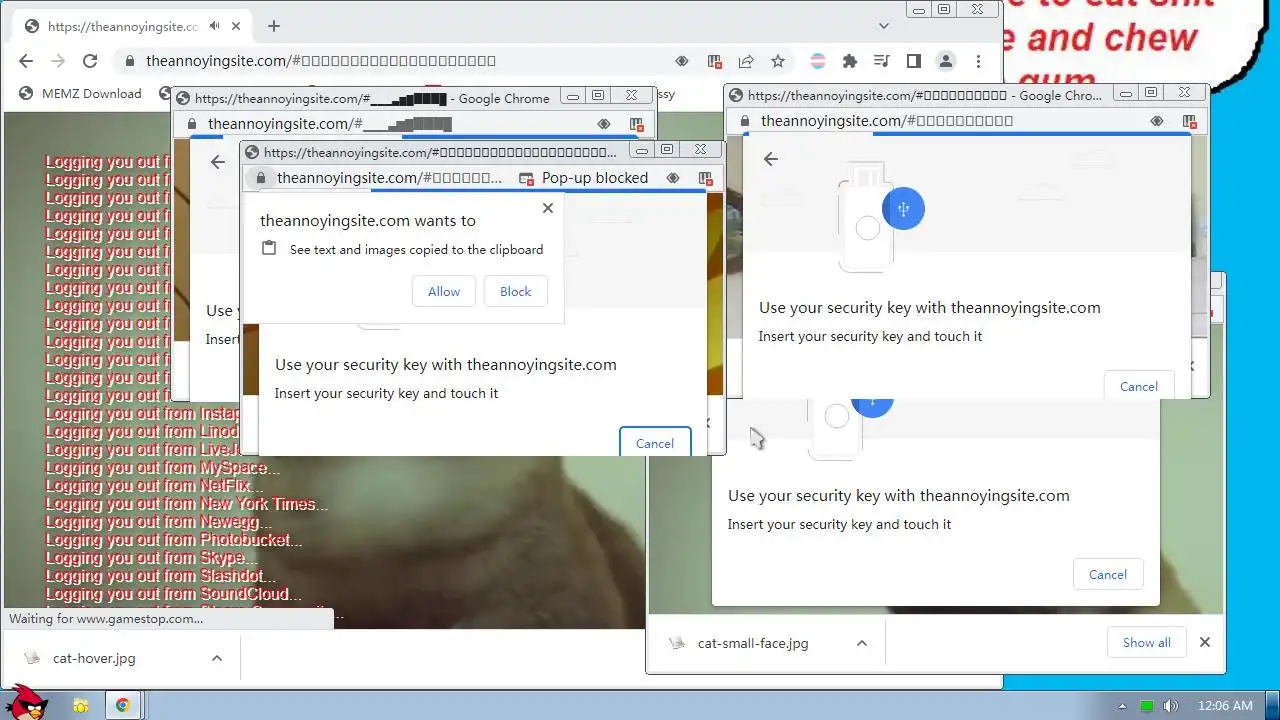Close the download shelf beside Show all
Image resolution: width=1280 pixels, height=720 pixels.
1205,642
